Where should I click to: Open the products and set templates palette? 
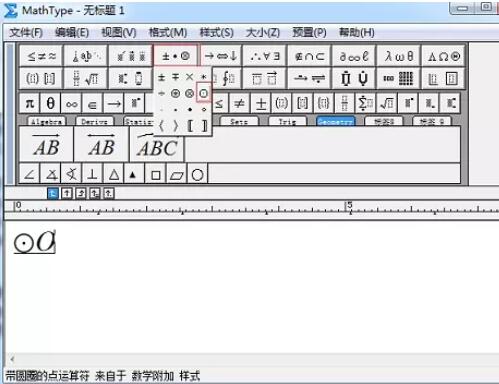coord(354,79)
